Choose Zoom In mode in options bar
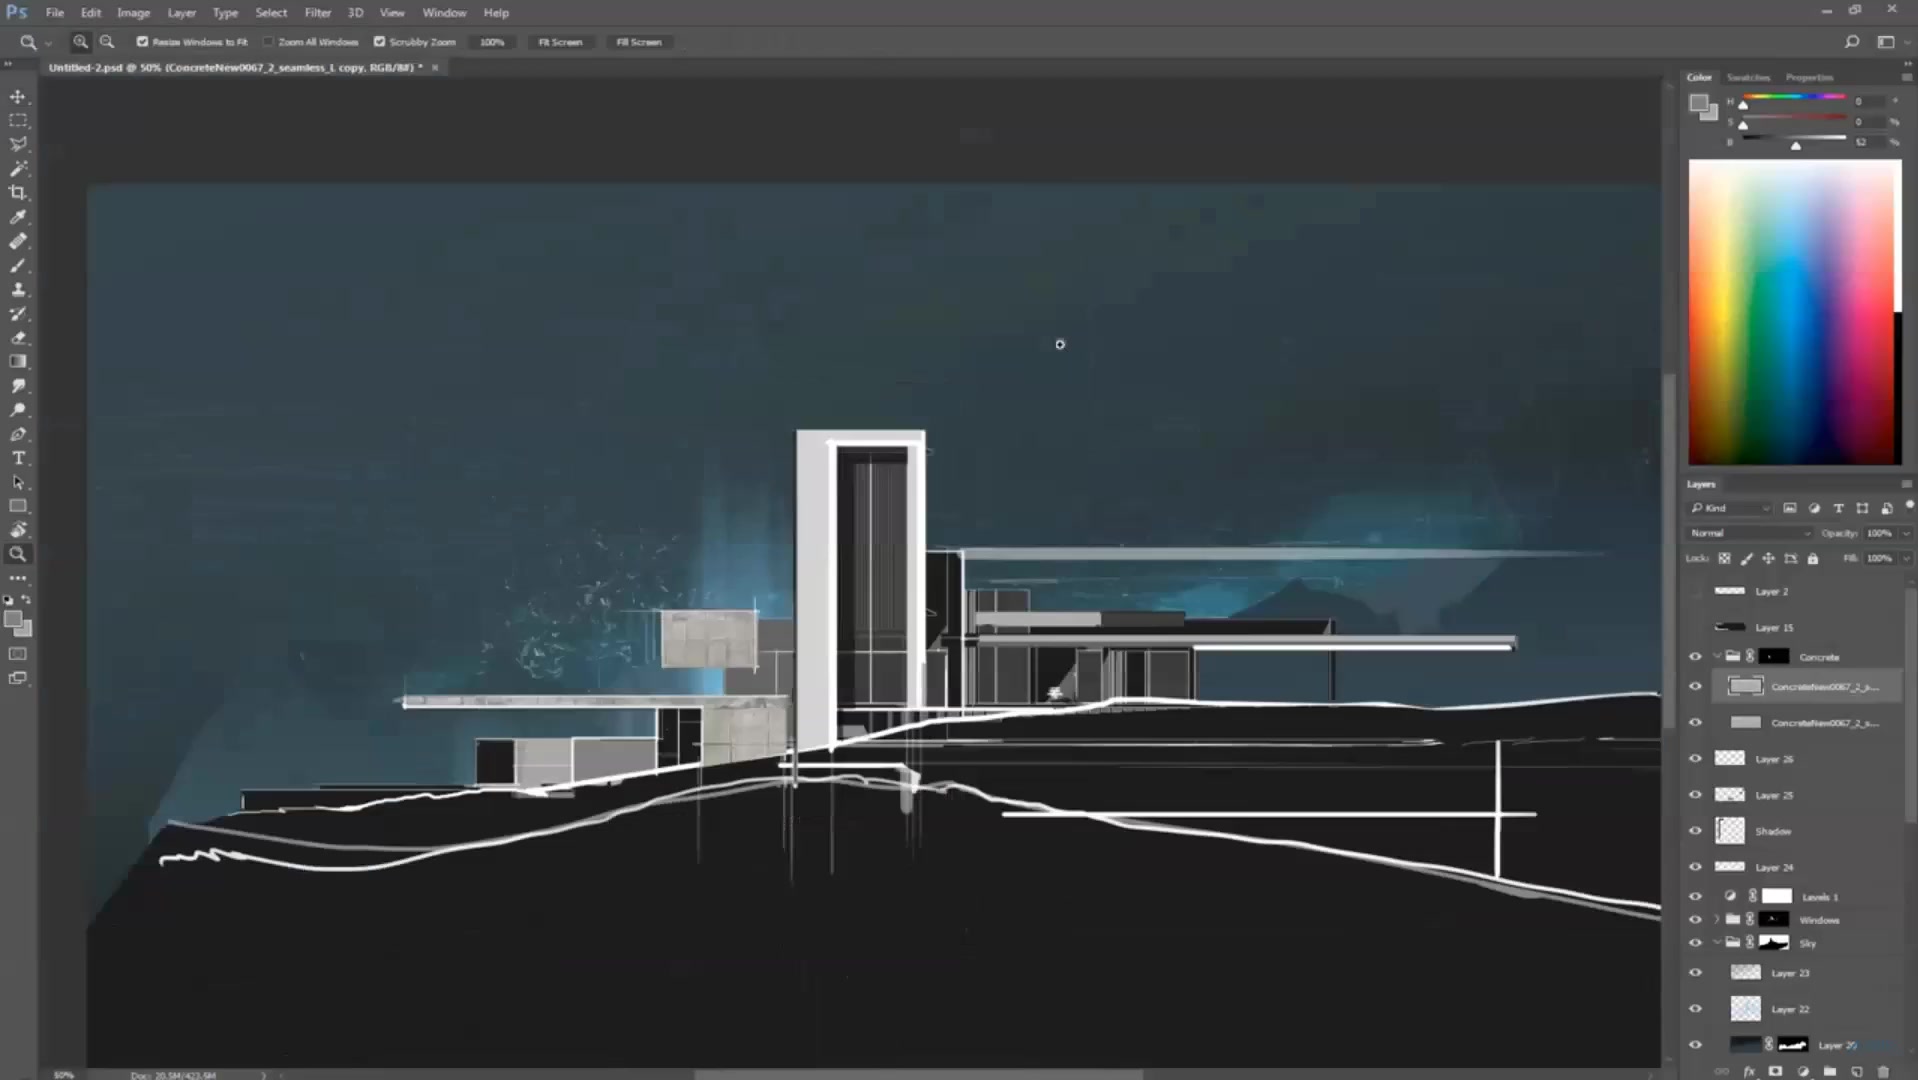Screen dimensions: 1918x1080 (x=81, y=42)
